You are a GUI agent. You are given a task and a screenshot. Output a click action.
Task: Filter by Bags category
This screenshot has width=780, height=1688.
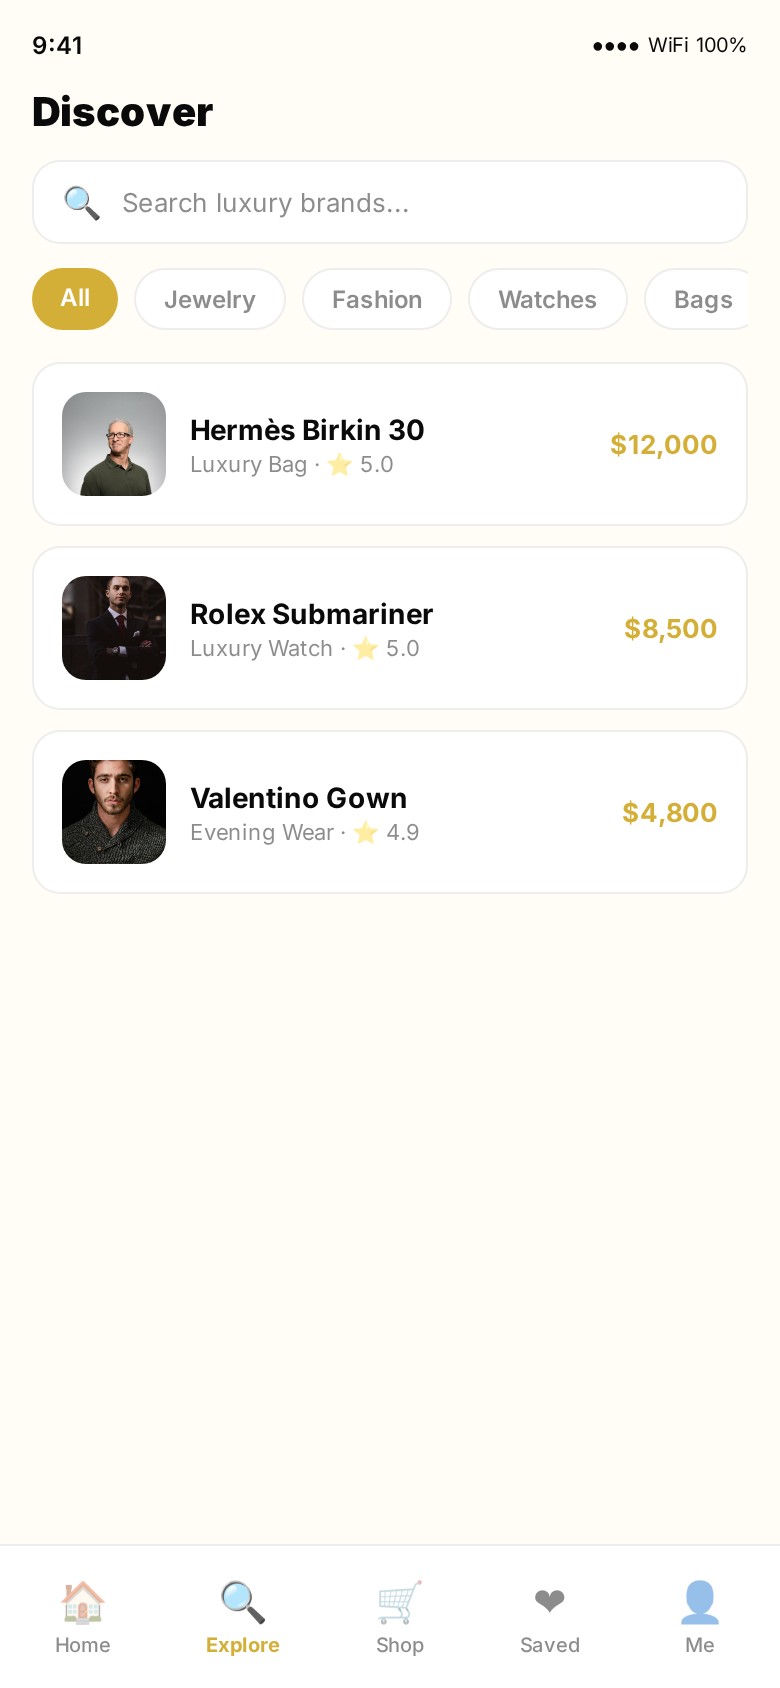point(702,299)
